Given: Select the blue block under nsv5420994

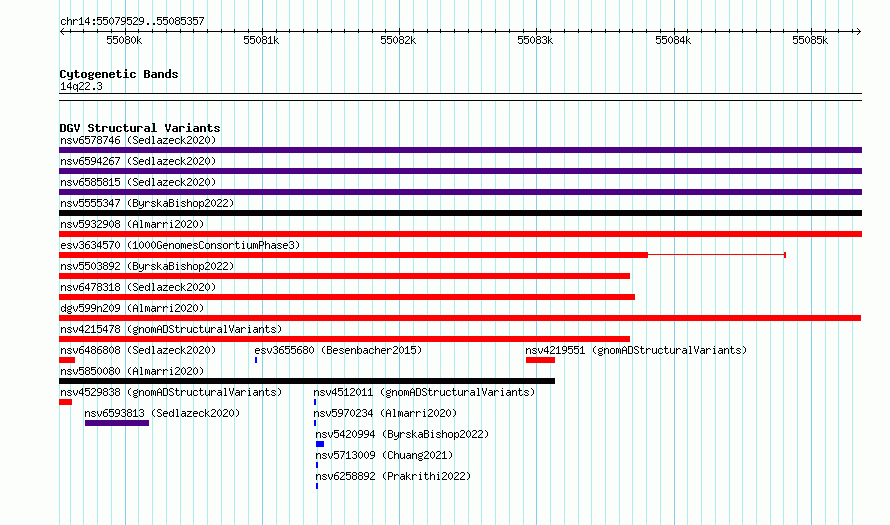Looking at the screenshot, I should [320, 444].
